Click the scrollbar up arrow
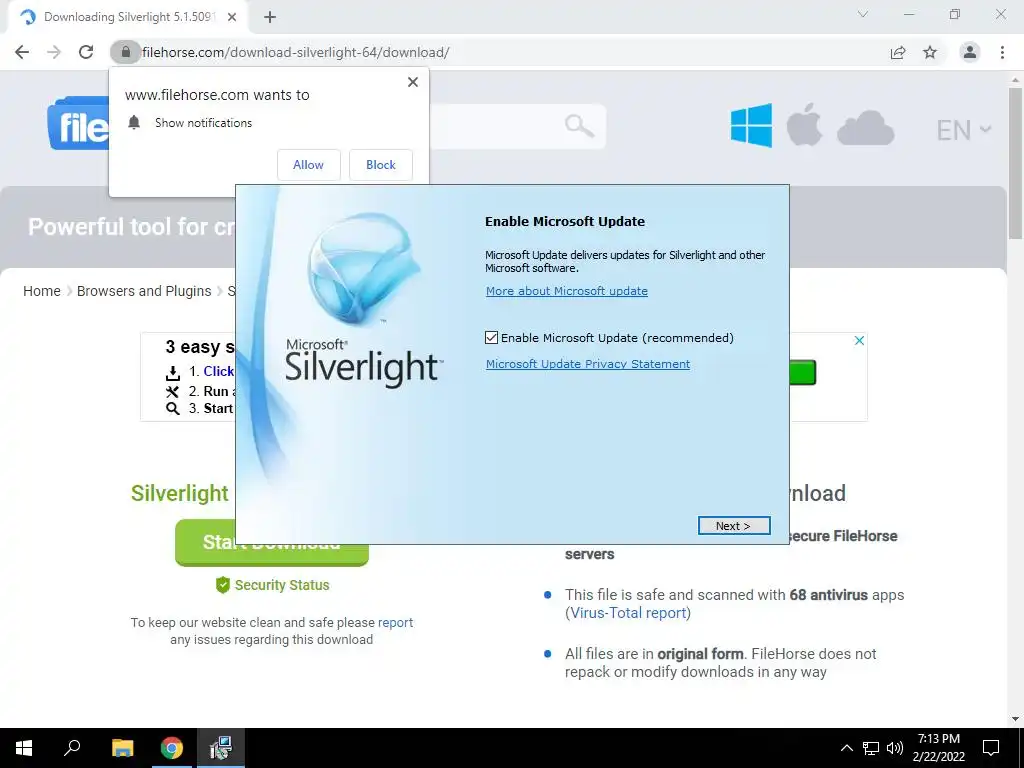This screenshot has height=768, width=1024. (1015, 80)
